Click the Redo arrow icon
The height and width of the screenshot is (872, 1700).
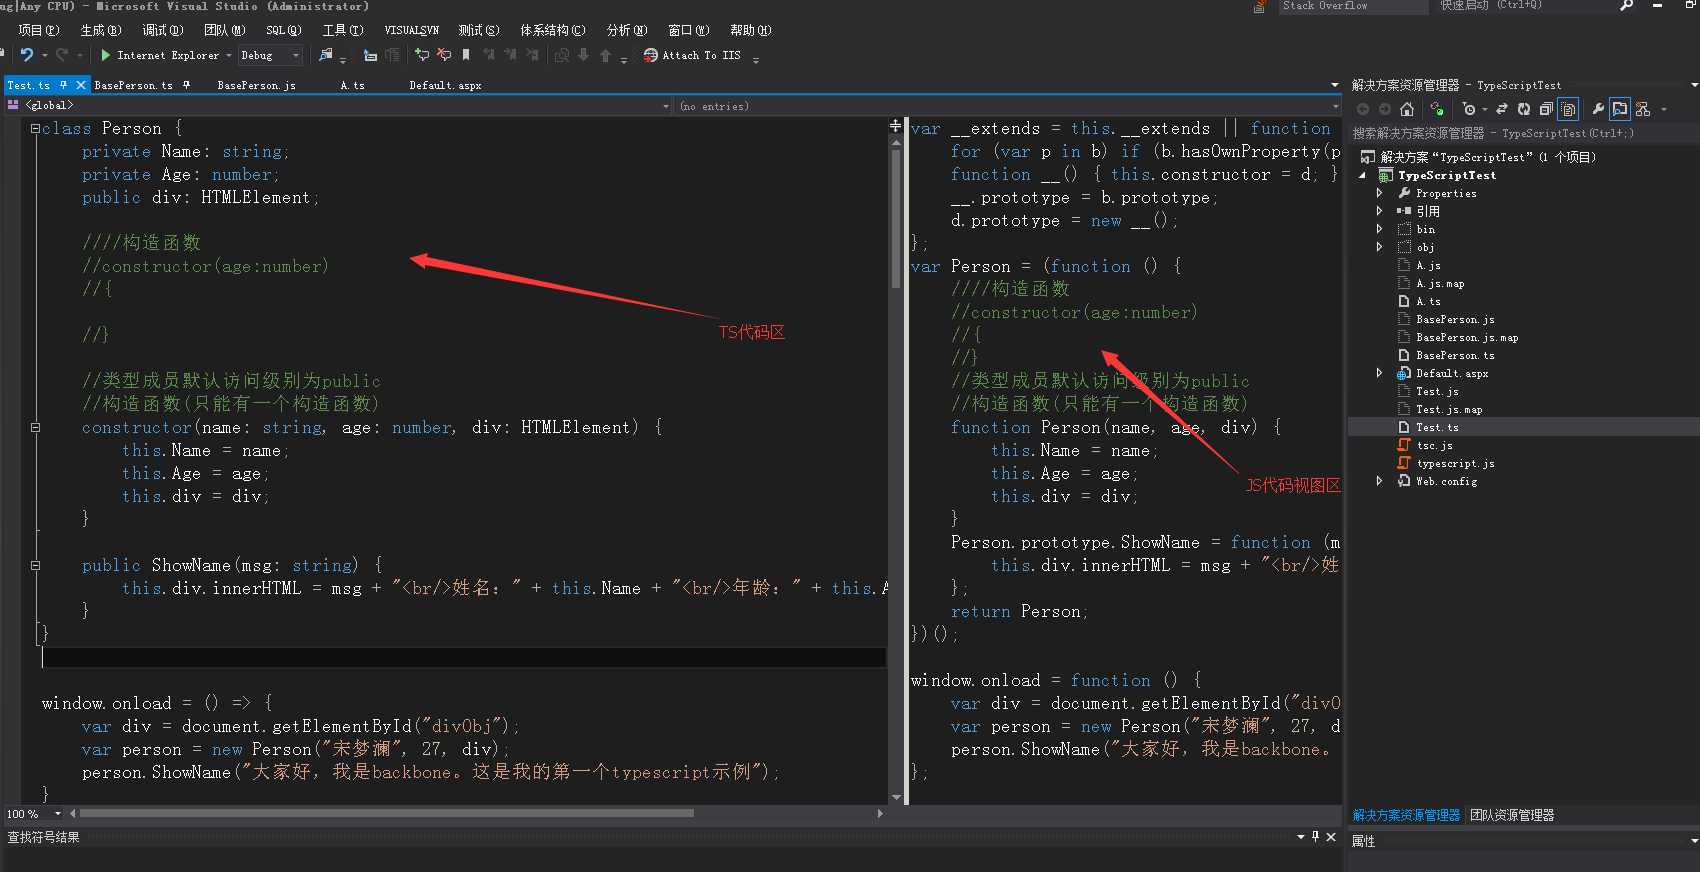click(62, 55)
